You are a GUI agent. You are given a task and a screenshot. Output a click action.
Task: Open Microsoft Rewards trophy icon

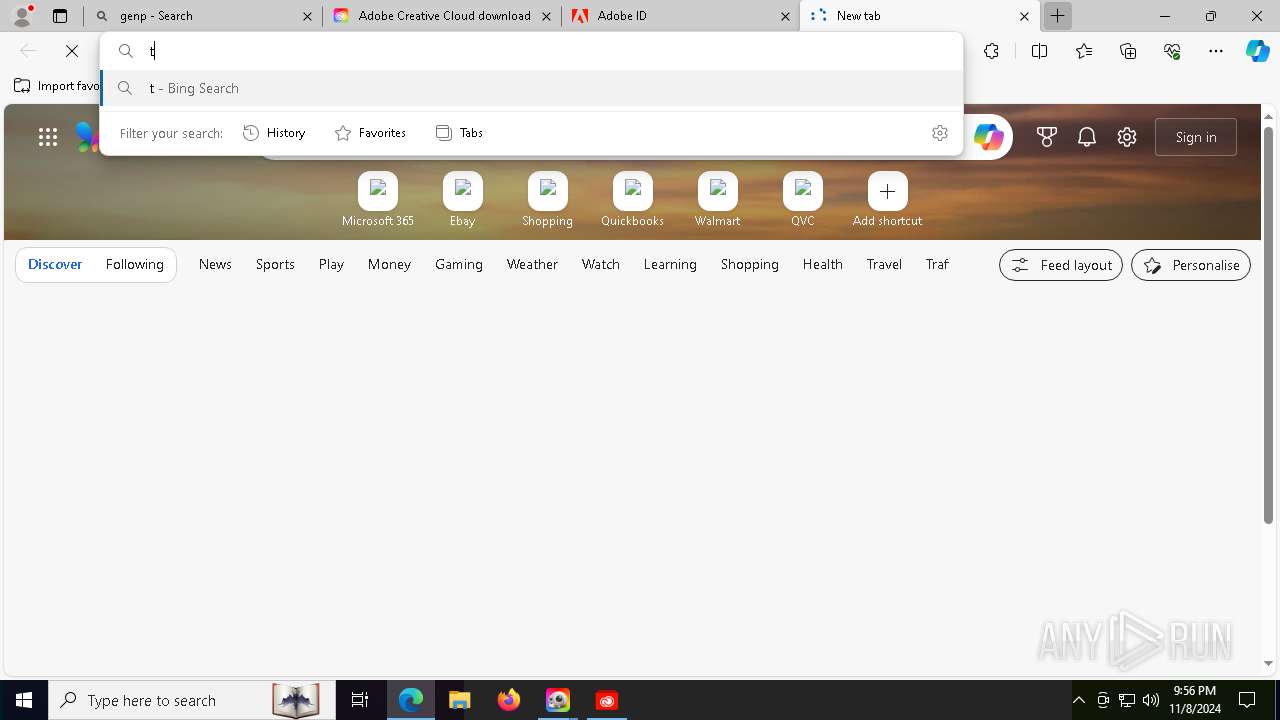1047,137
